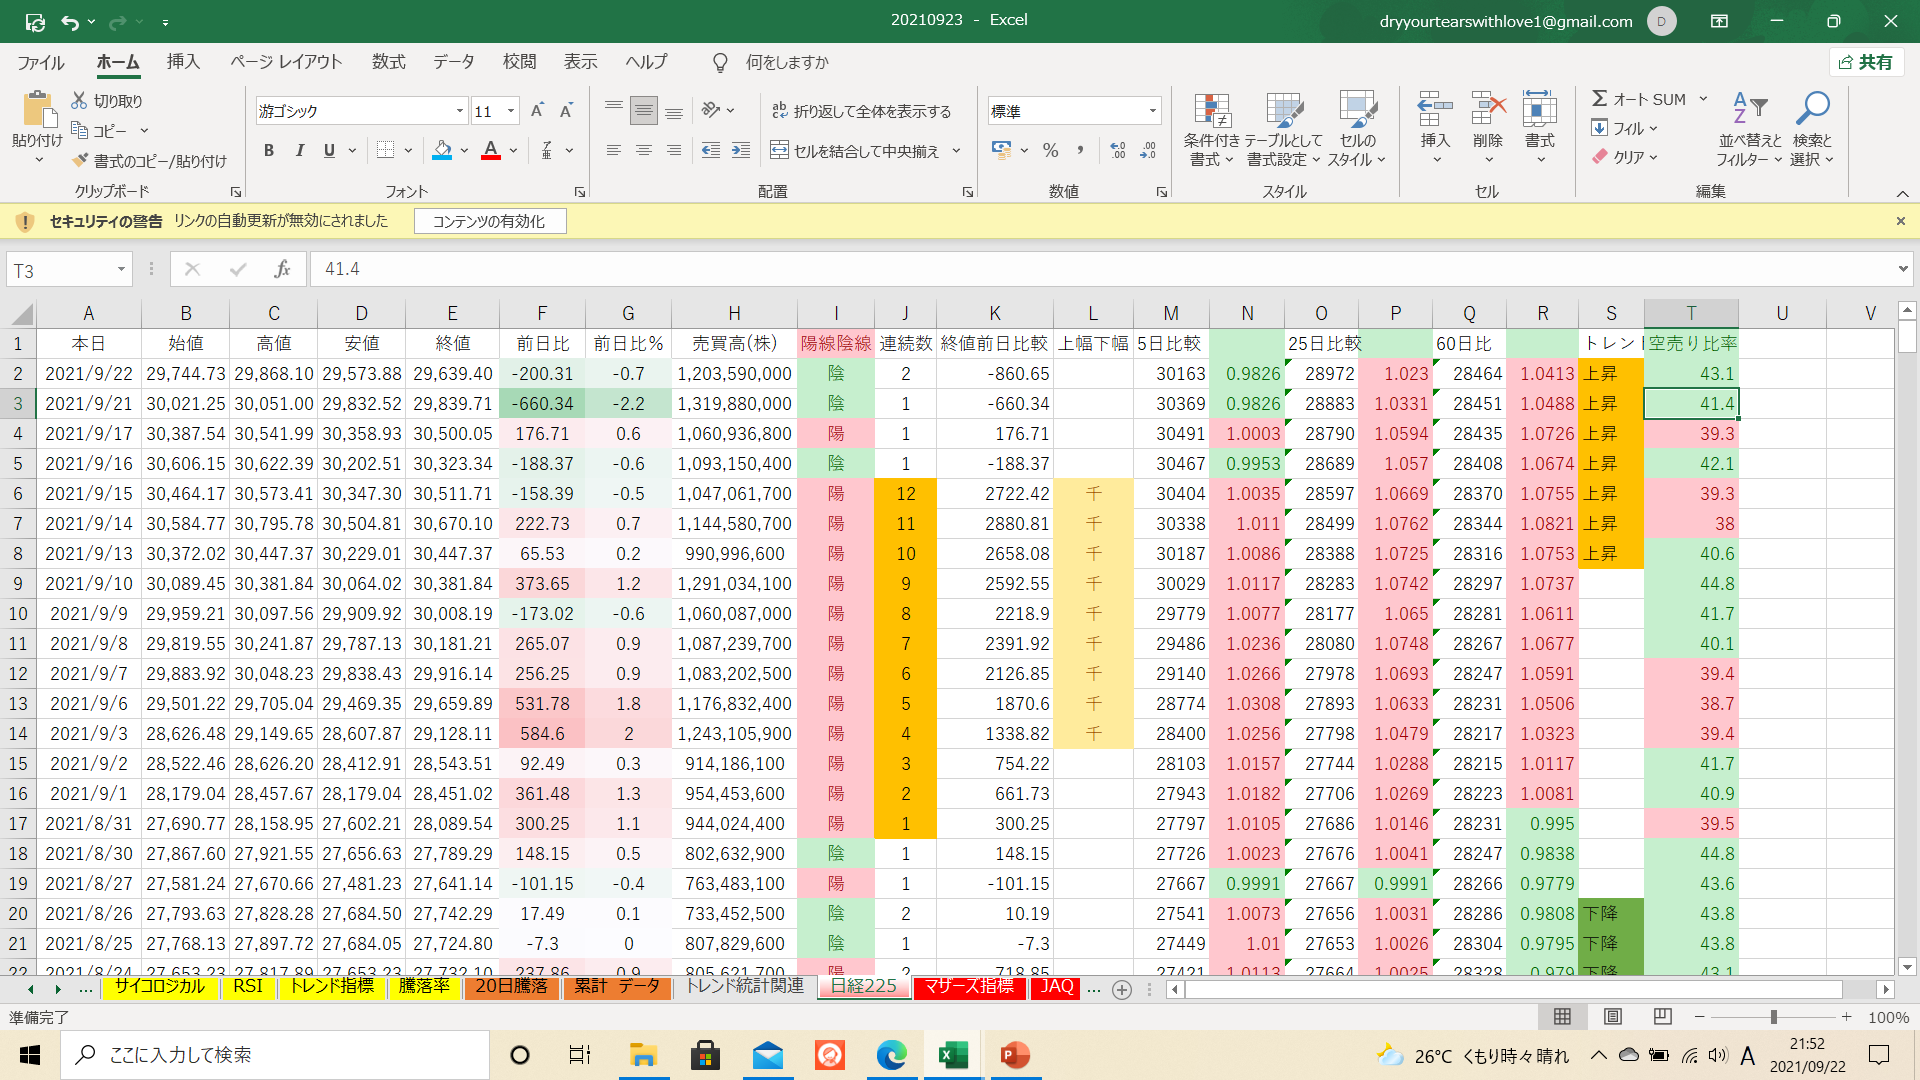Open the number format dropdown
Screen dimensions: 1920x1080
[1152, 111]
